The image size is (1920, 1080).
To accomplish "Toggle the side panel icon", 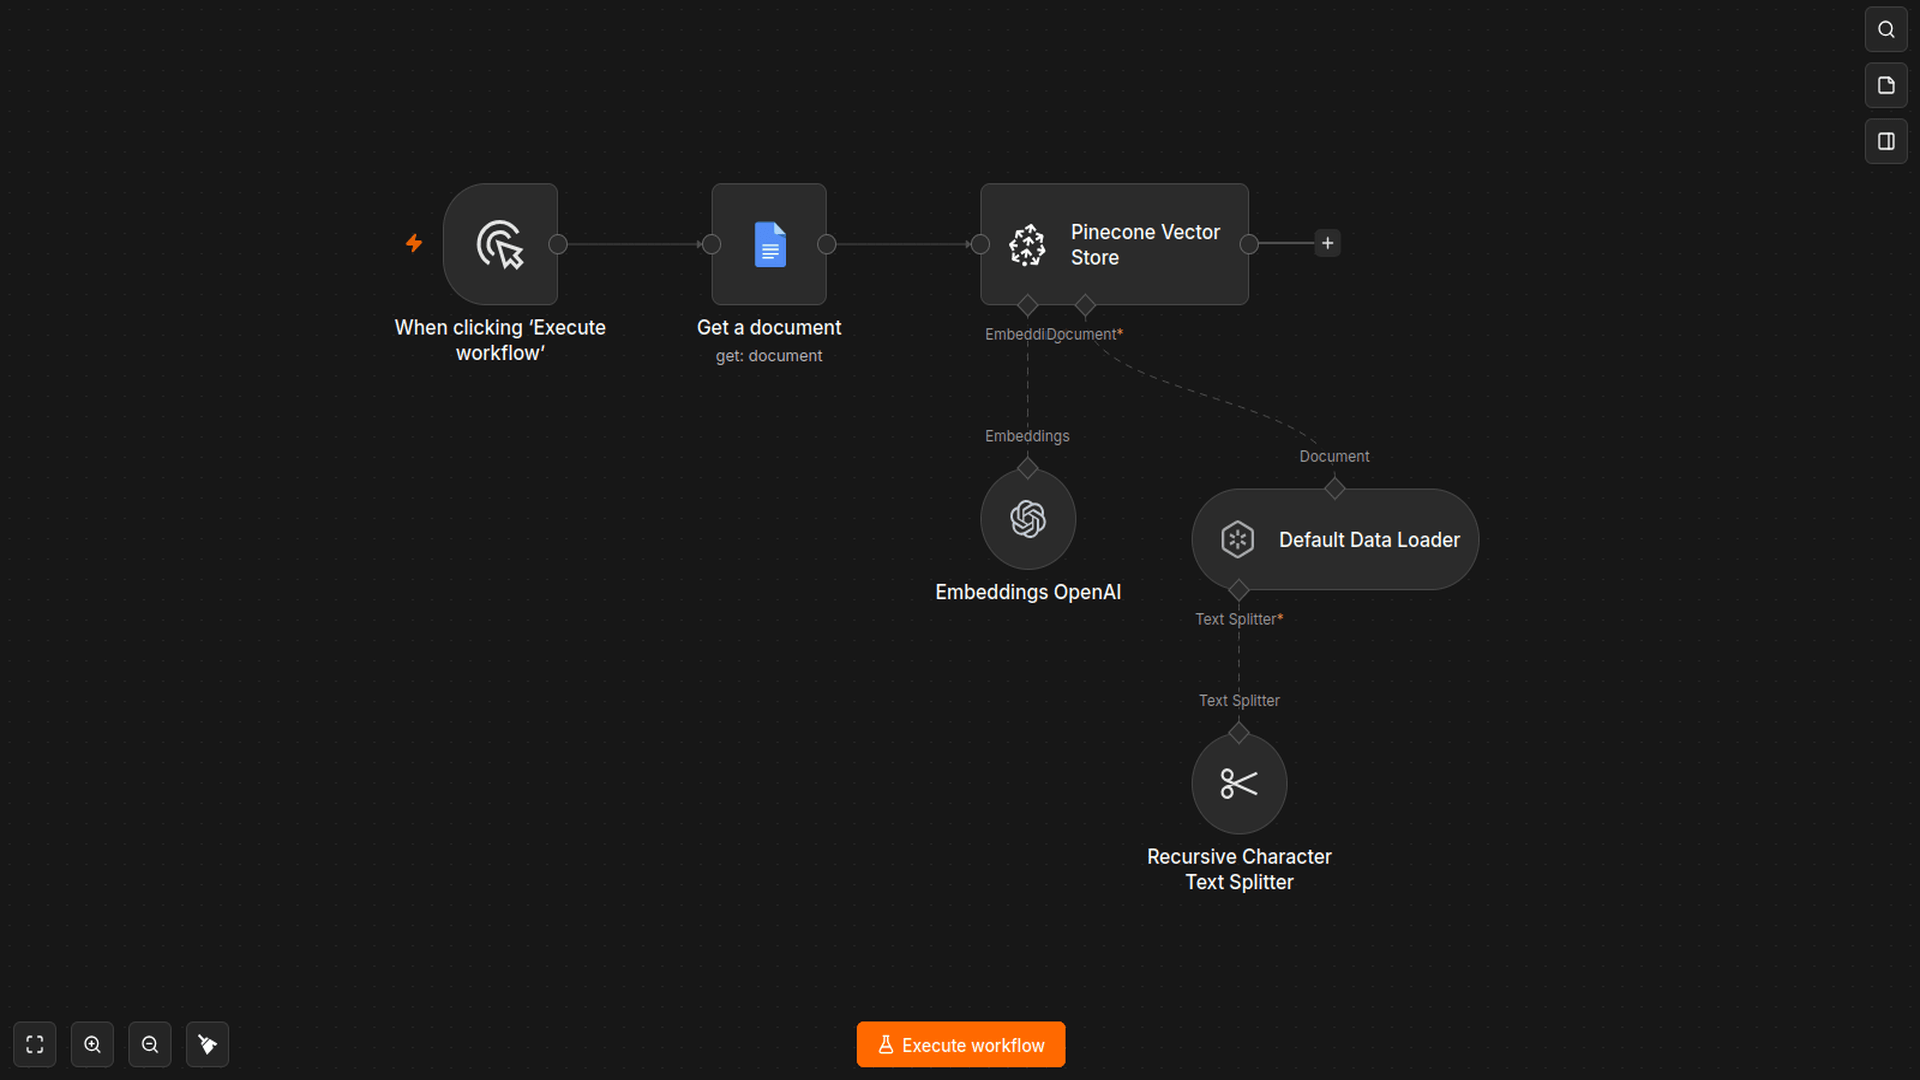I will point(1886,141).
